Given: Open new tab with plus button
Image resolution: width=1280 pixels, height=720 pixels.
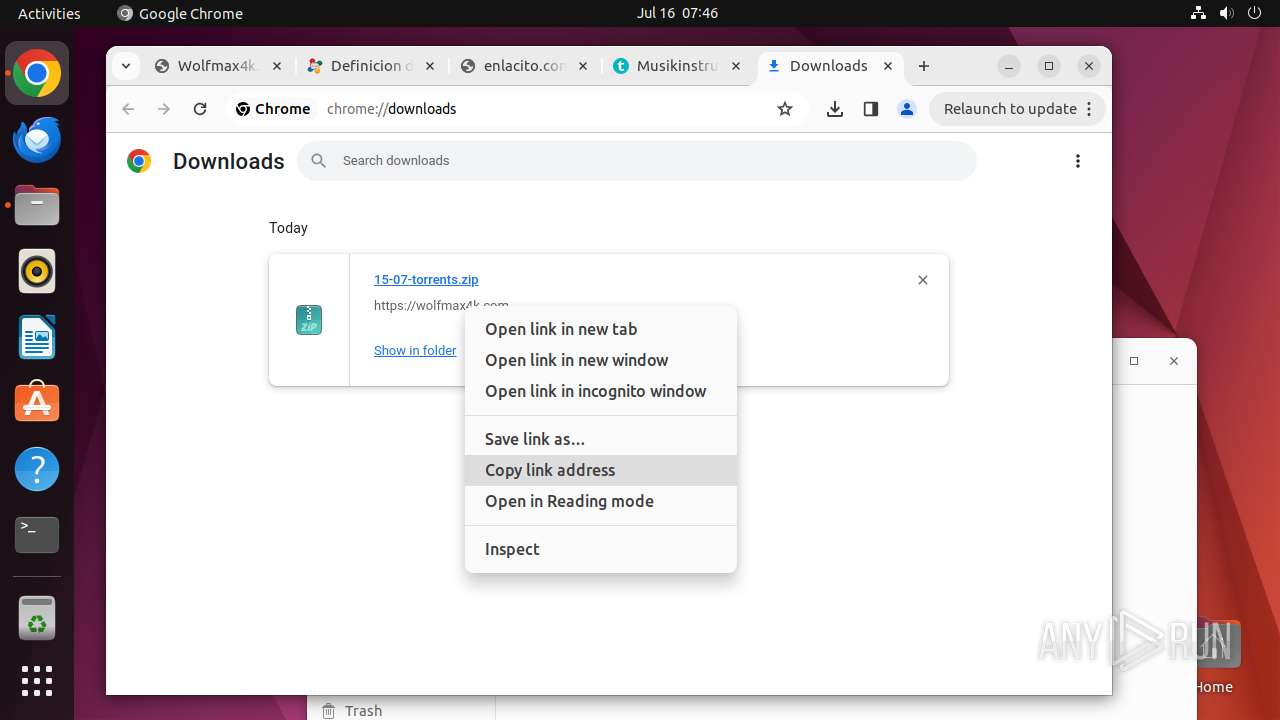Looking at the screenshot, I should (x=924, y=66).
